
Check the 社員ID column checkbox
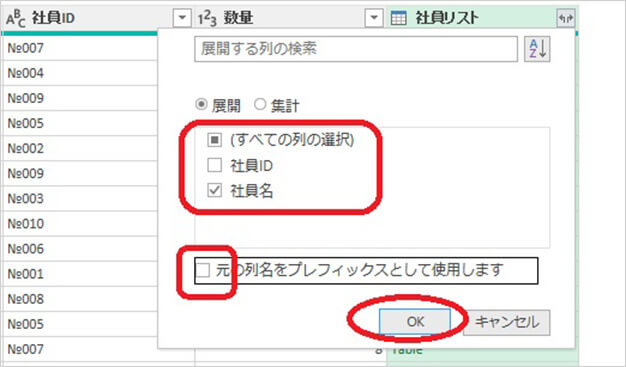coord(214,165)
